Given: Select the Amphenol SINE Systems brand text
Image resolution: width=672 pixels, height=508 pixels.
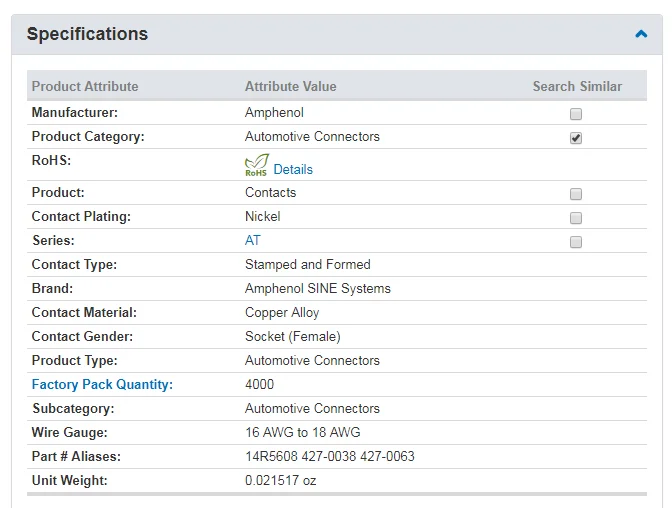Looking at the screenshot, I should coord(318,289).
